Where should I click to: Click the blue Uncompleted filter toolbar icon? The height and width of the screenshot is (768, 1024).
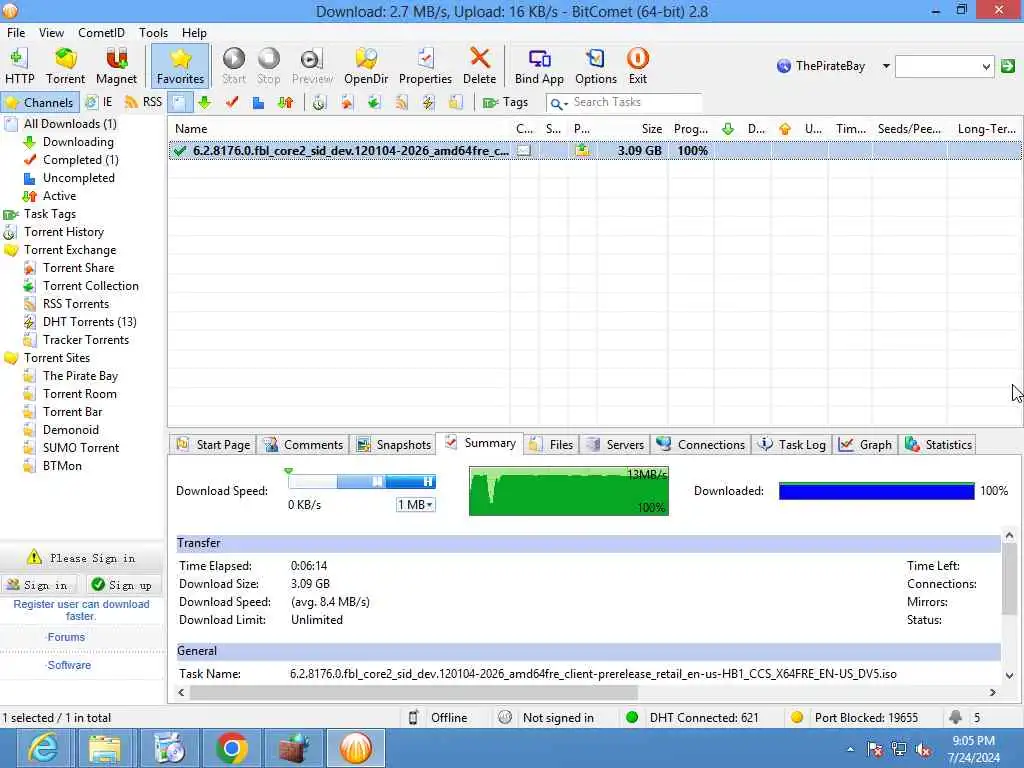(259, 103)
